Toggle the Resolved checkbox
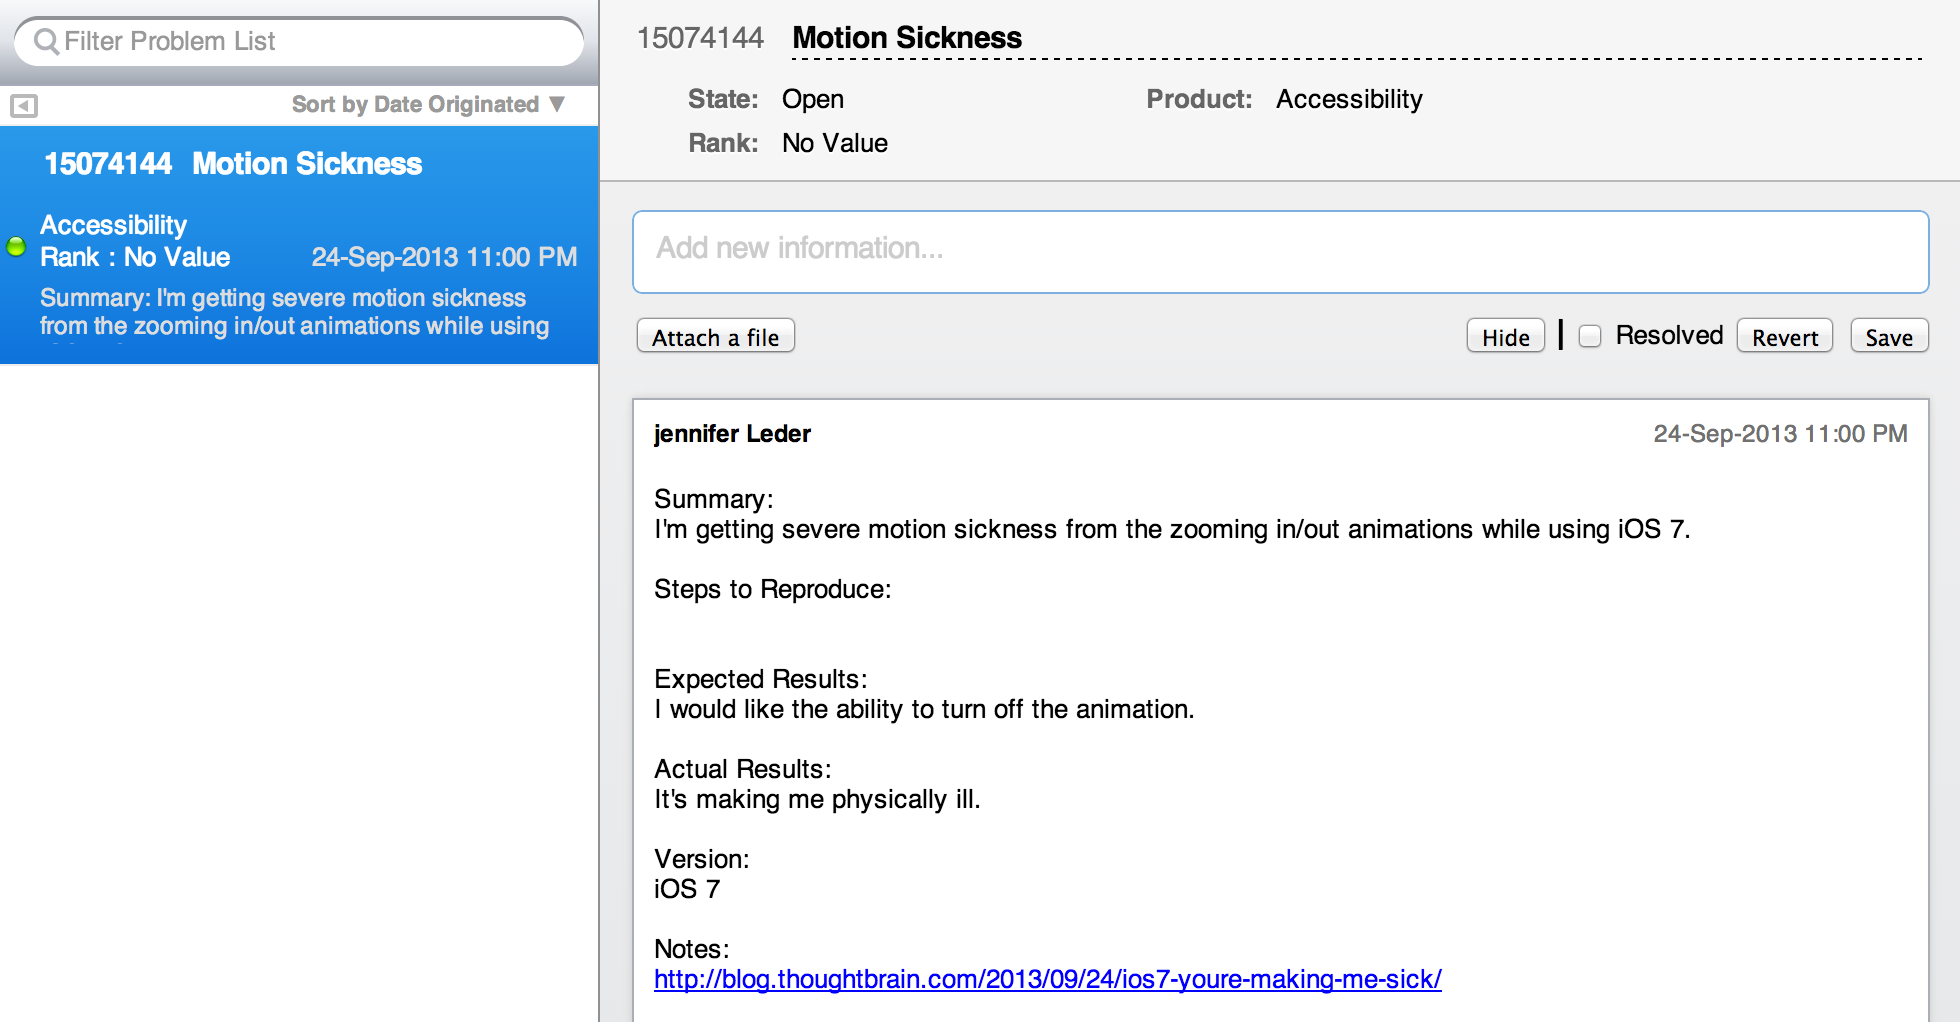Viewport: 1960px width, 1022px height. (1590, 336)
